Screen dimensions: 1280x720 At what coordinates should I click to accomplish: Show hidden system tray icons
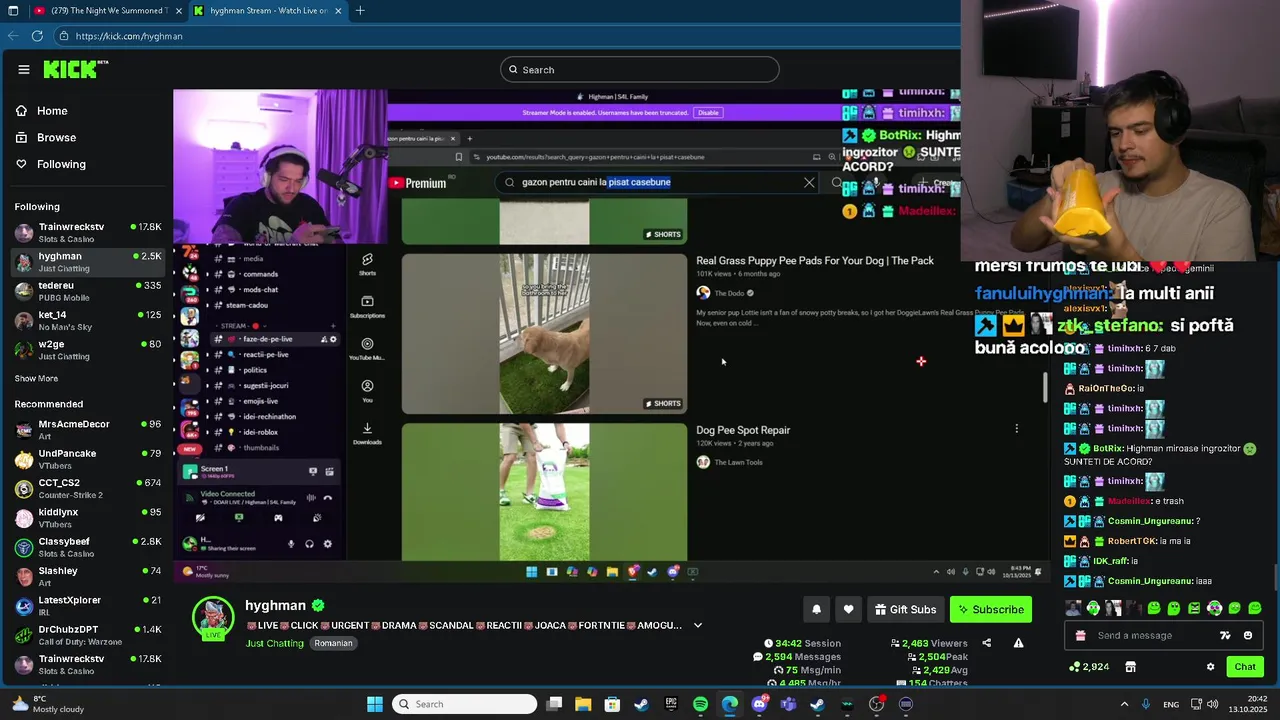tap(1124, 704)
